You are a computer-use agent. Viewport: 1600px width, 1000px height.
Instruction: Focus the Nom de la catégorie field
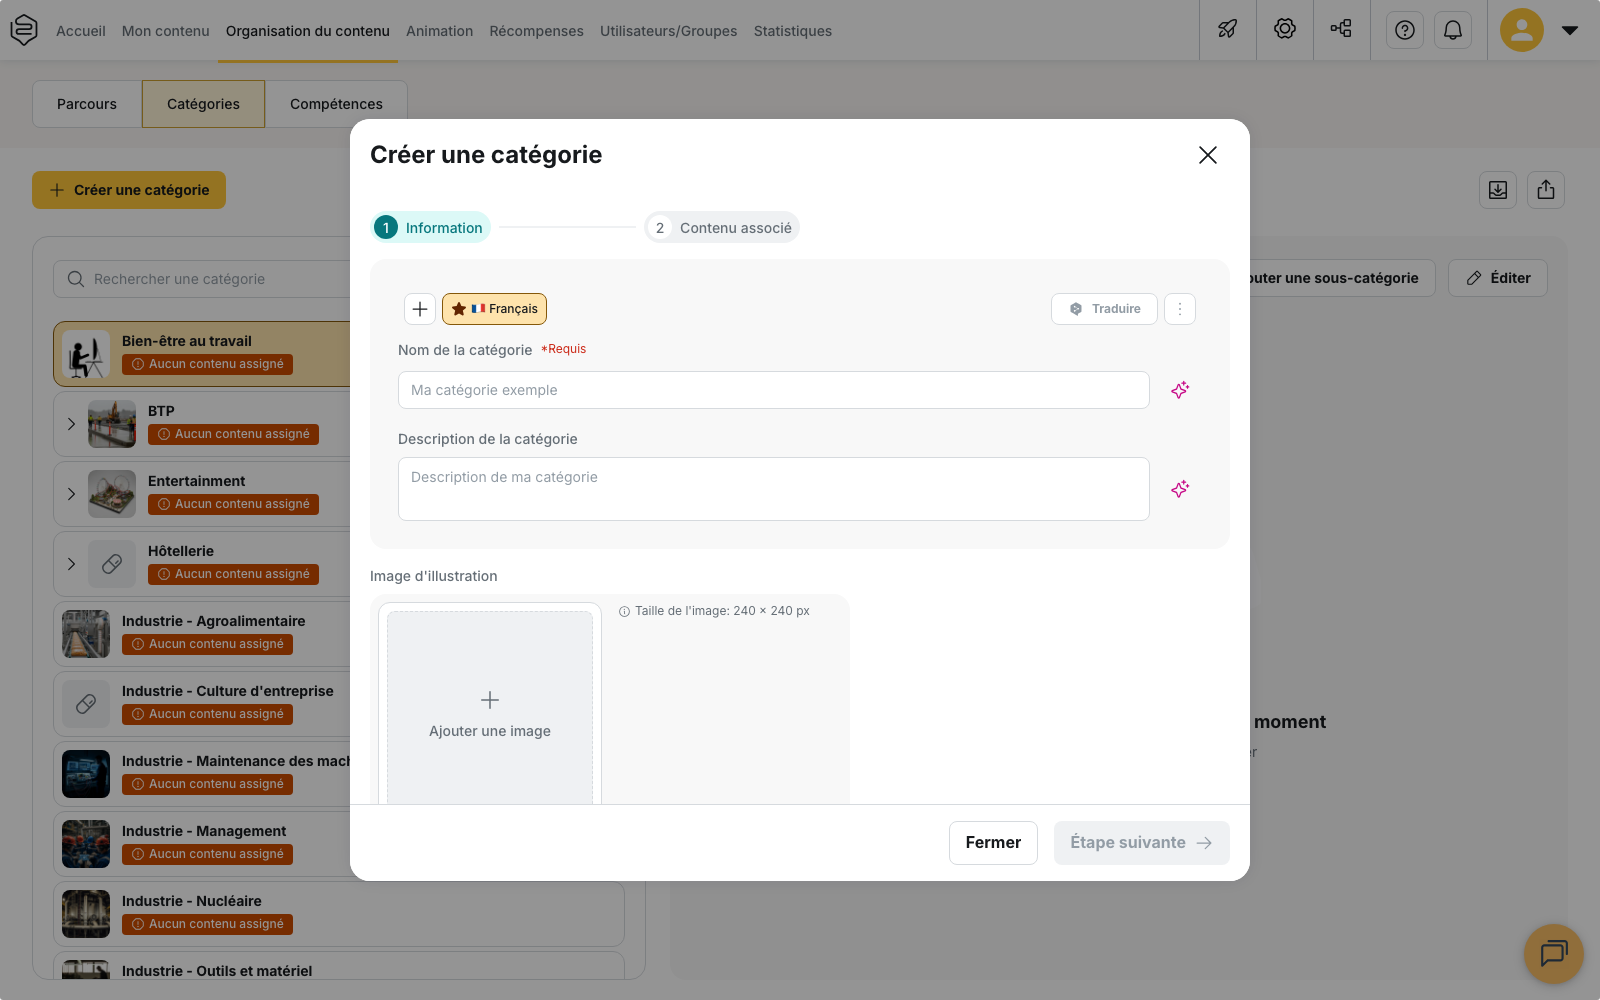point(774,390)
